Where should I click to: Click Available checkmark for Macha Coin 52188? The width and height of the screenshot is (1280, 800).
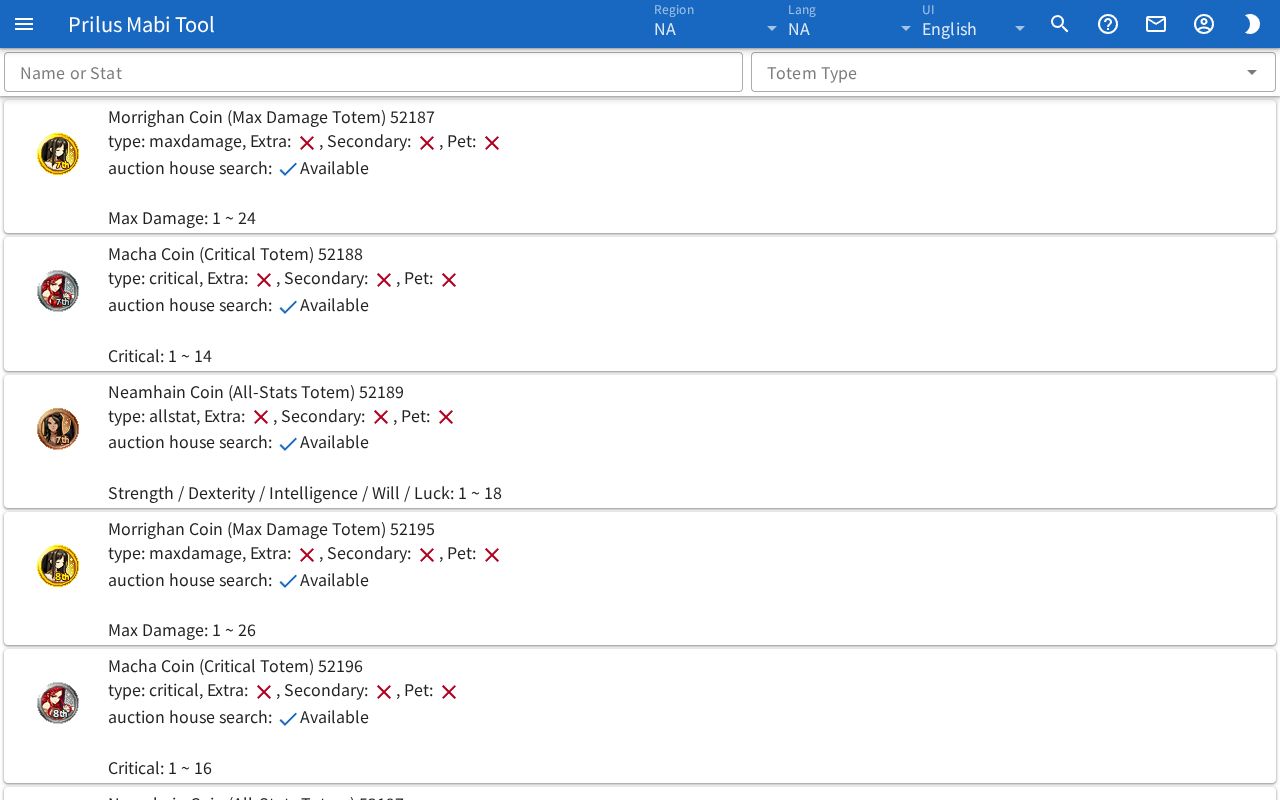tap(288, 307)
